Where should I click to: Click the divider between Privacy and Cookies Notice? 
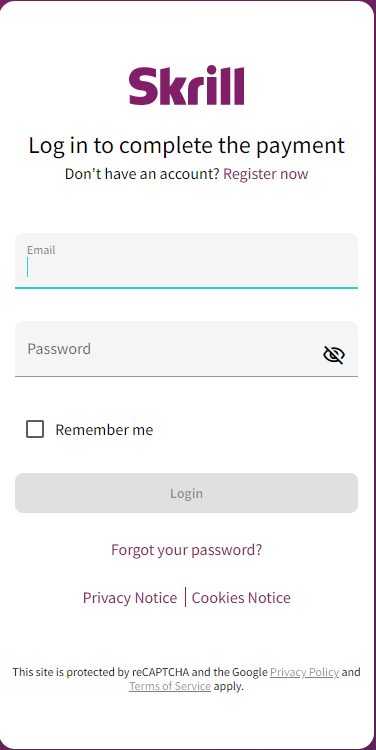[185, 597]
